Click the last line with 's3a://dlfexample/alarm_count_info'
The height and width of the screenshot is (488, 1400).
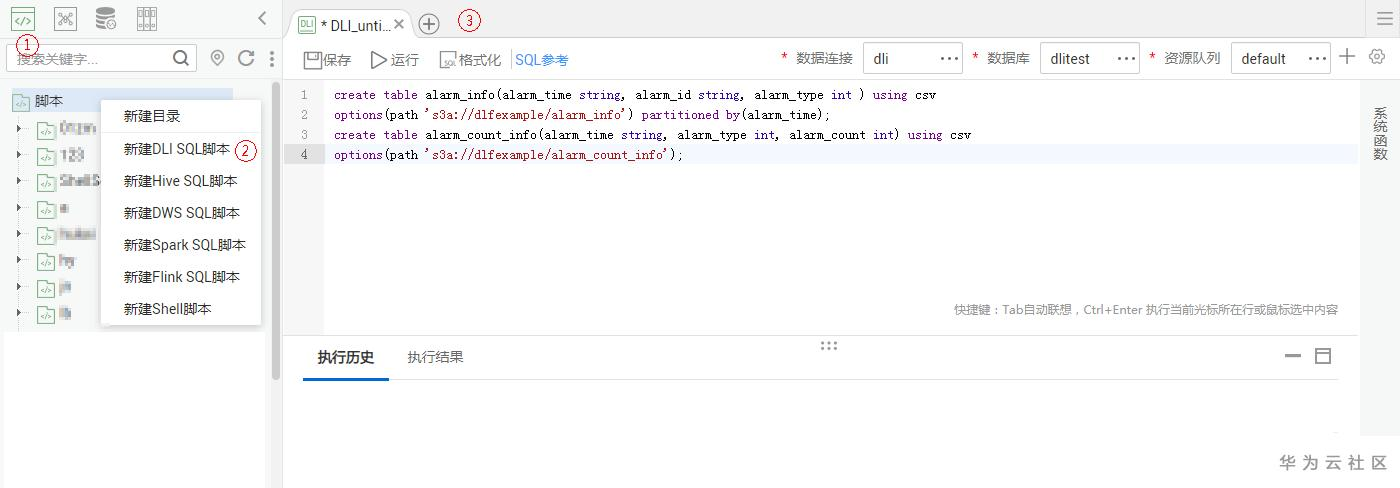[x=508, y=155]
